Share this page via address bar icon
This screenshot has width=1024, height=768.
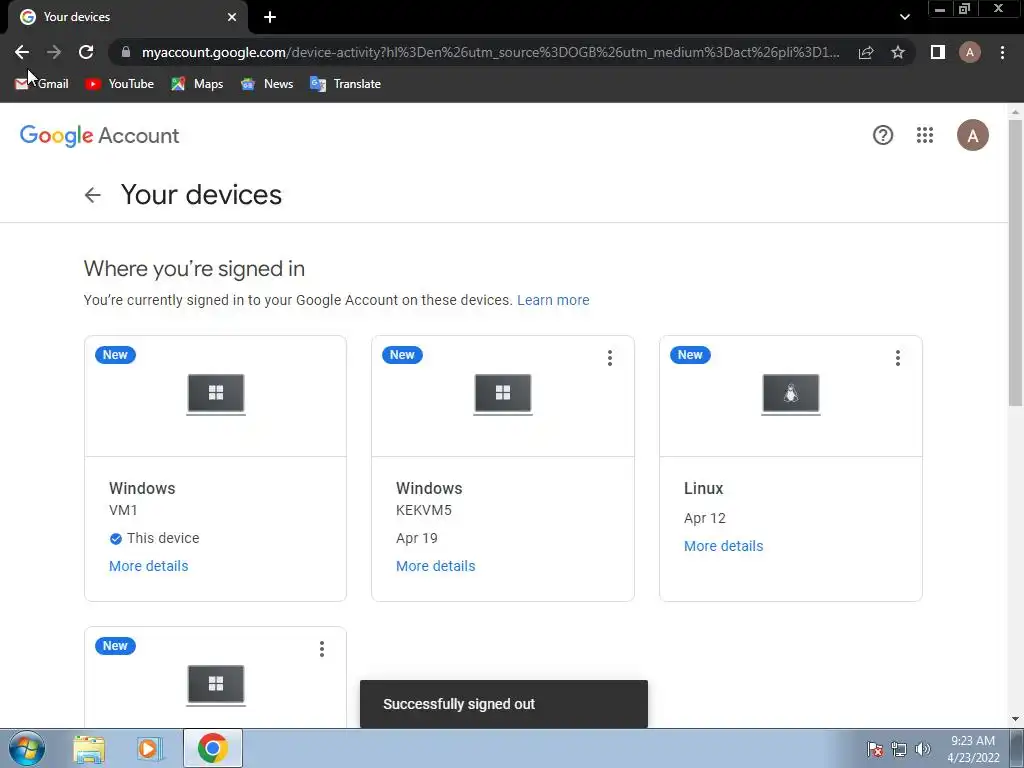866,52
